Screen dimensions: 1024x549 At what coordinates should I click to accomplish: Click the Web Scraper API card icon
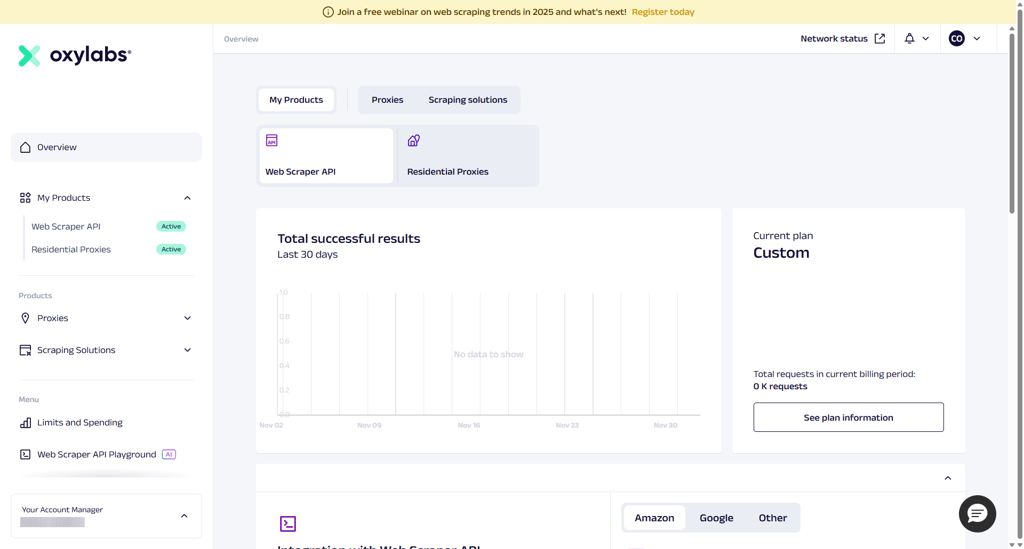[272, 140]
